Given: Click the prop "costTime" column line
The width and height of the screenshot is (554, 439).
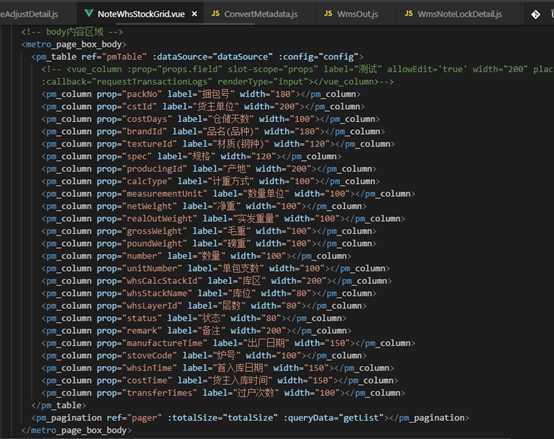Looking at the screenshot, I should [x=220, y=380].
